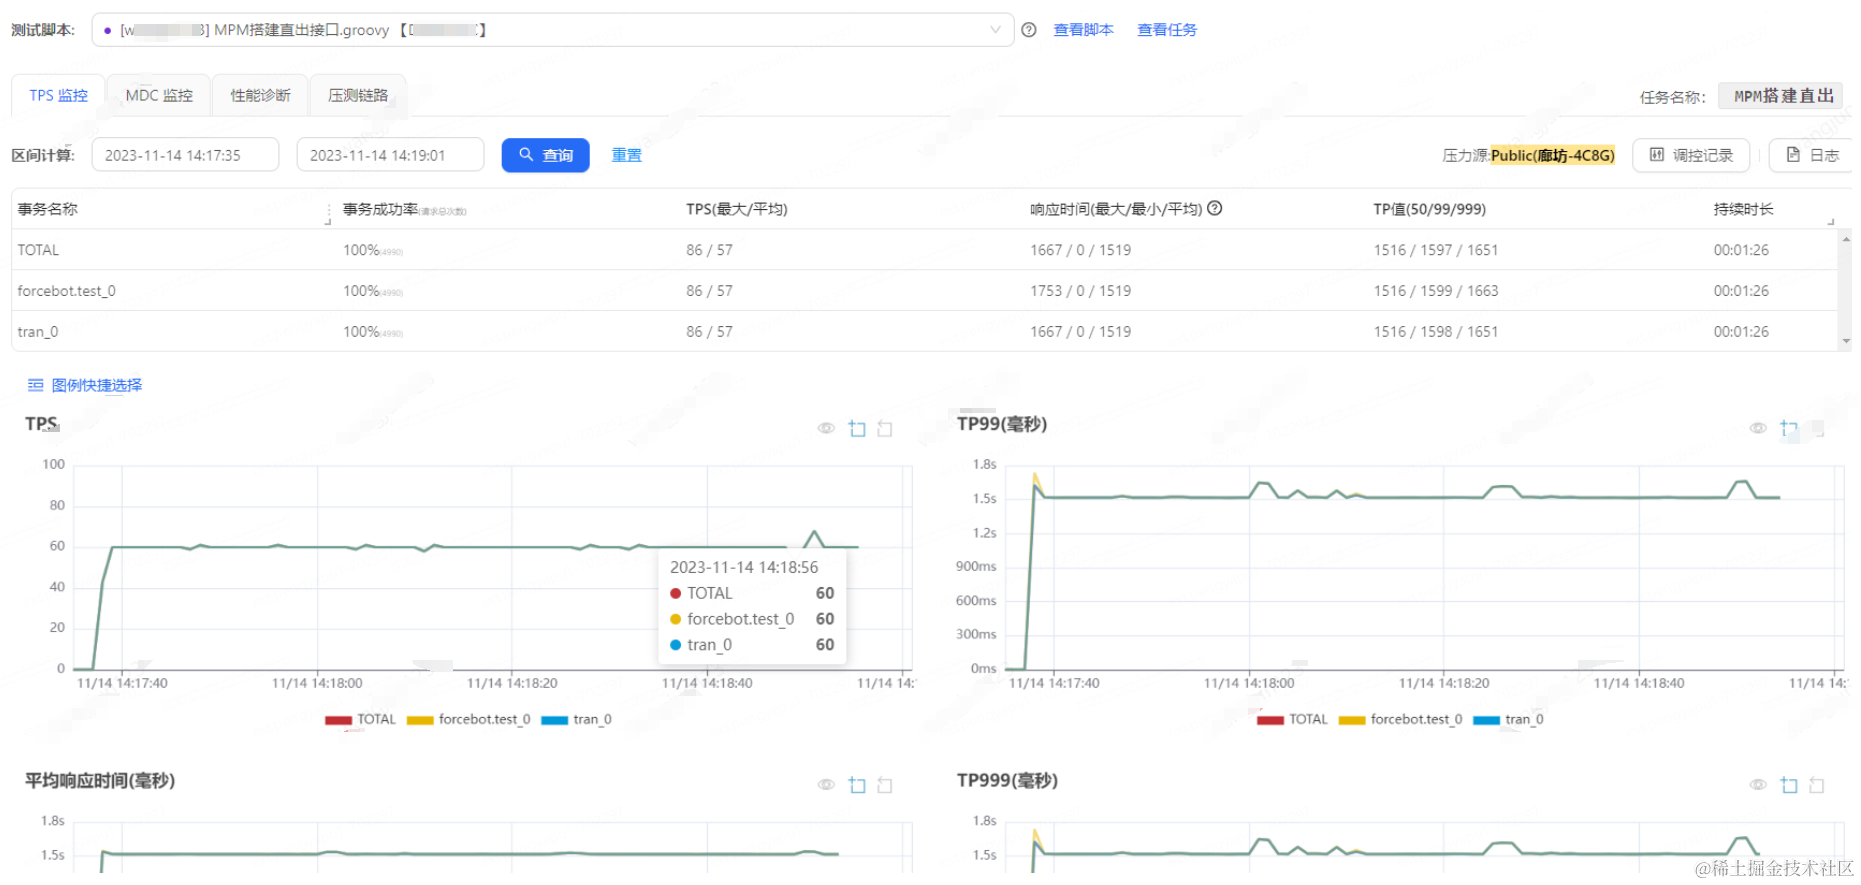Click the start time field 14:17:35
The width and height of the screenshot is (1861, 885).
pos(185,155)
